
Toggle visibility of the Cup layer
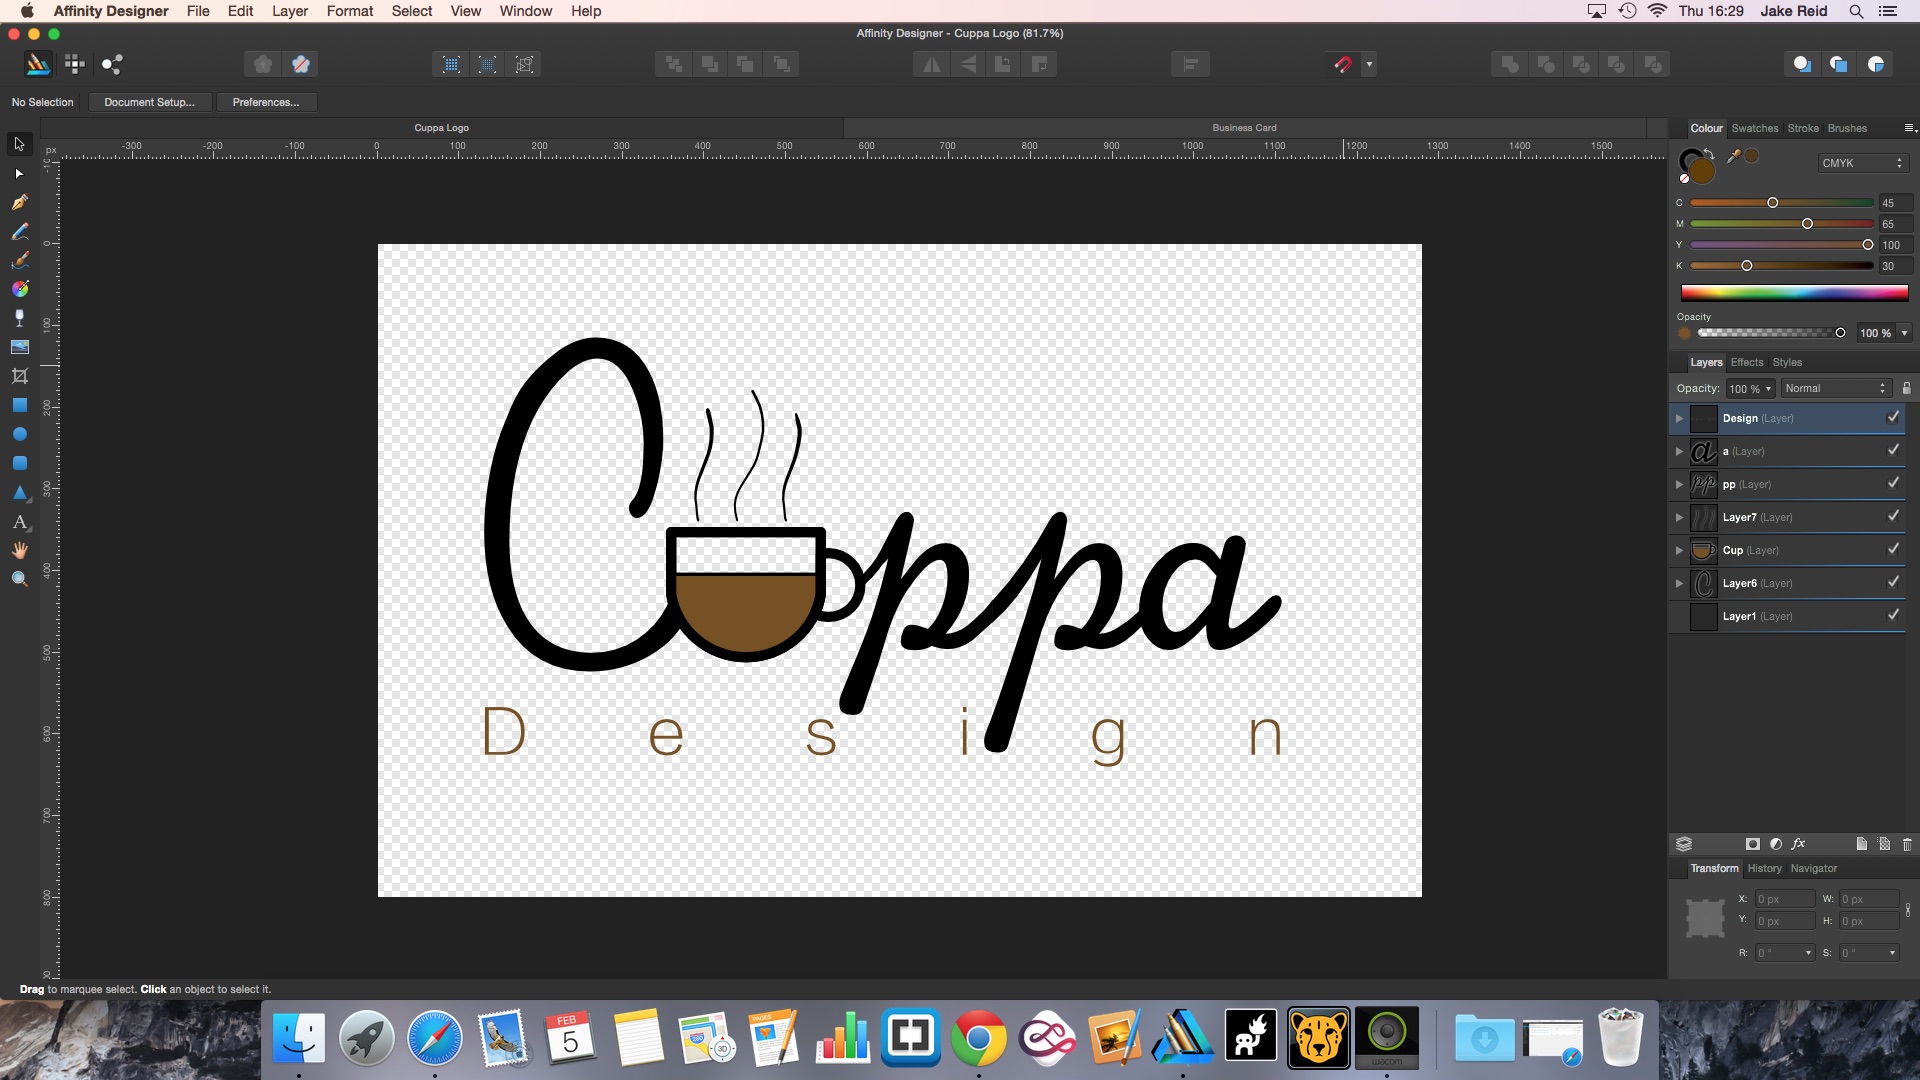[1892, 550]
